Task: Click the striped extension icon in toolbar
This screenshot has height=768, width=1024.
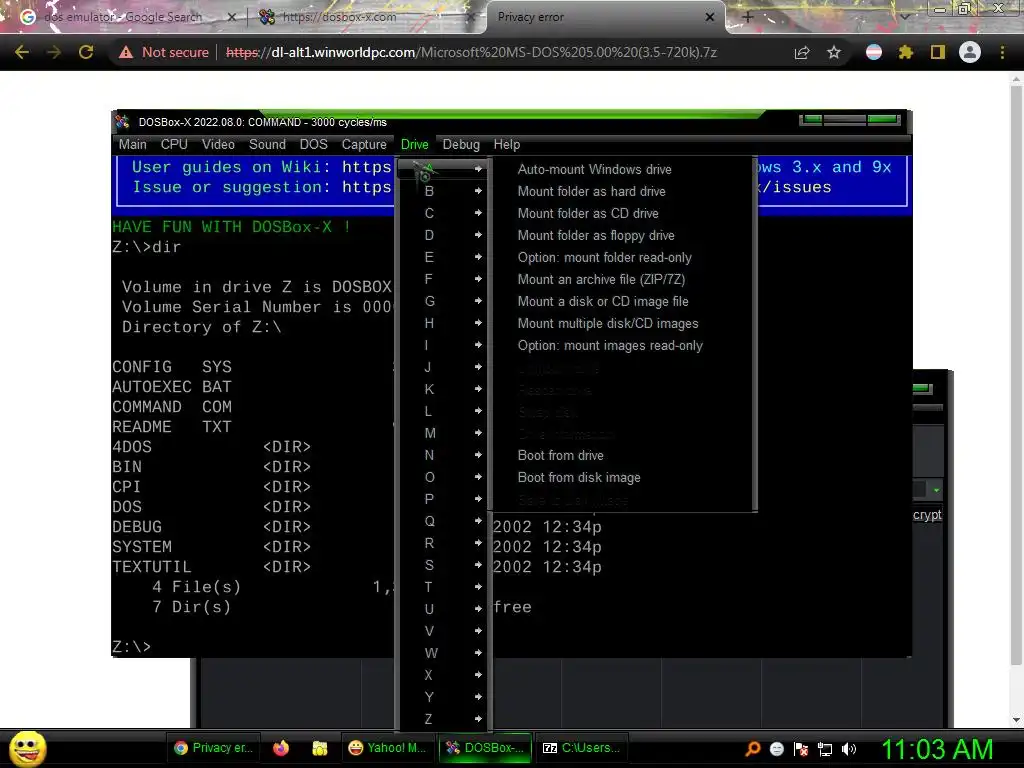Action: tap(874, 52)
